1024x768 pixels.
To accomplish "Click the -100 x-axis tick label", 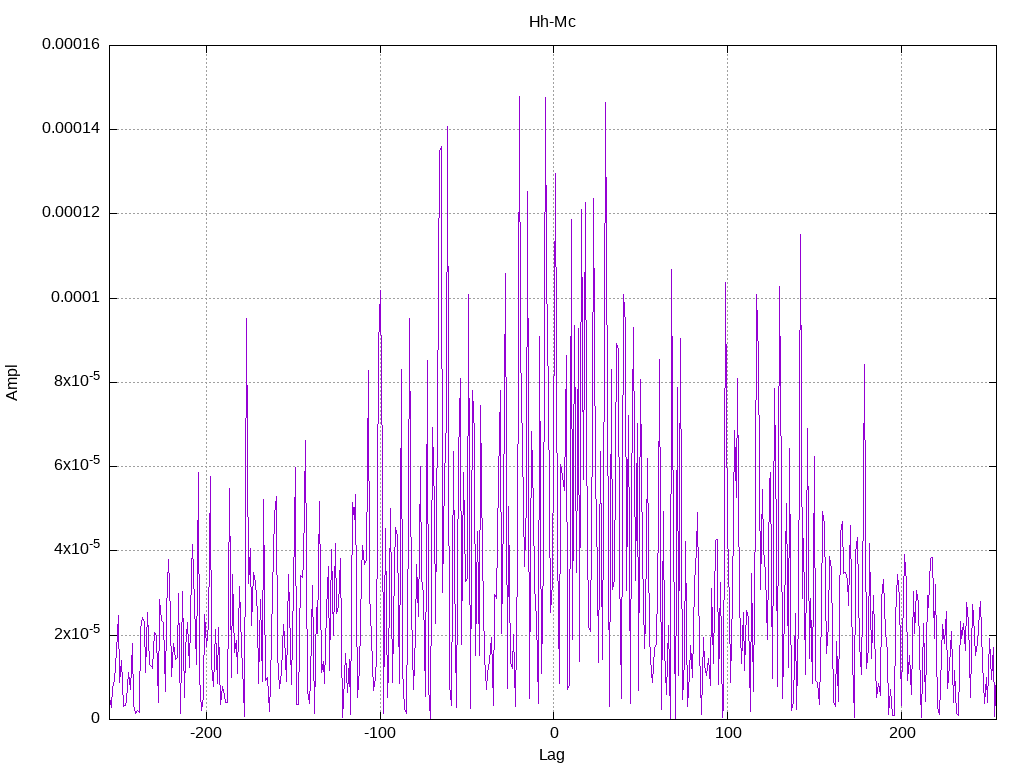I will click(x=379, y=733).
